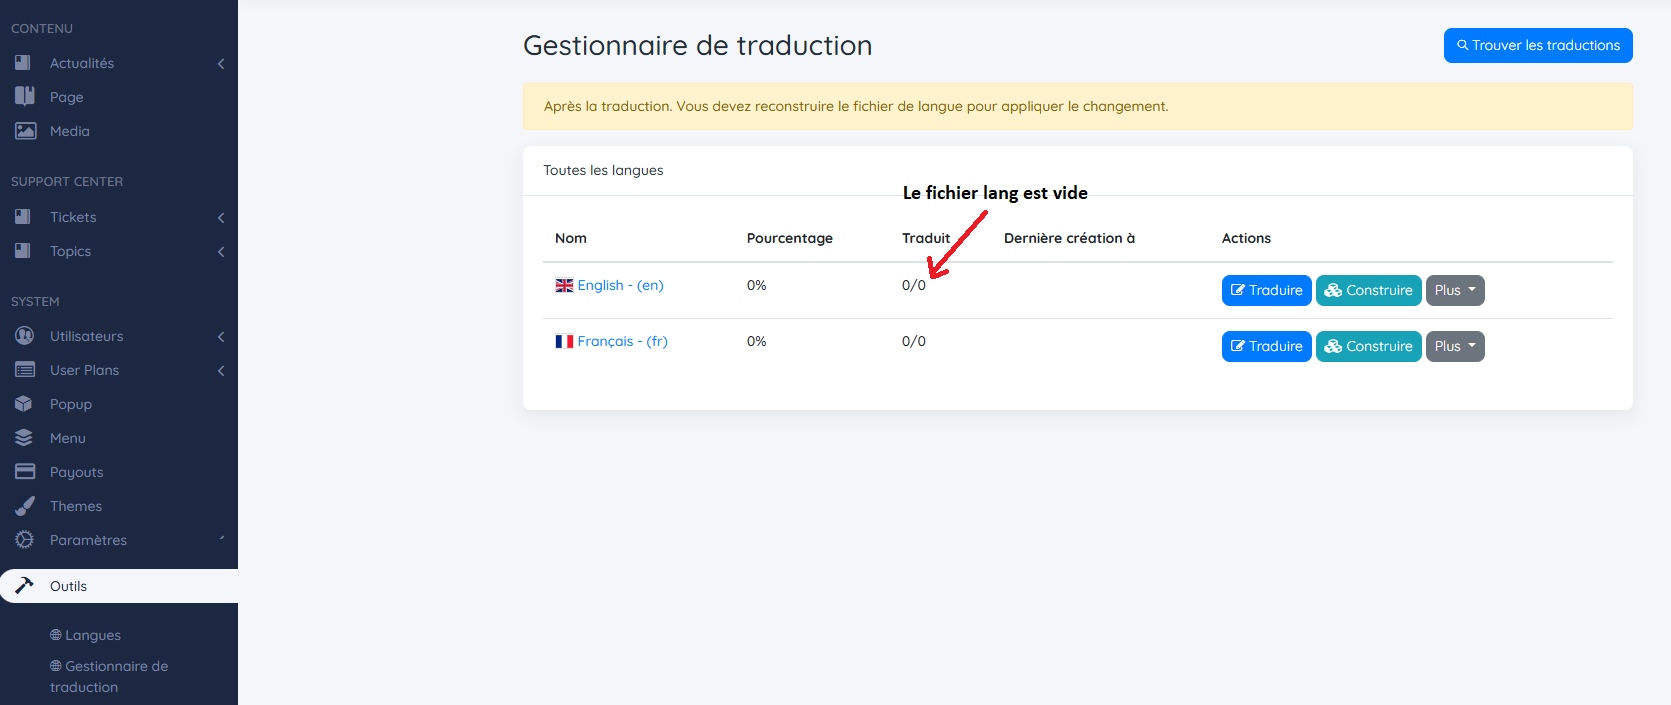
Task: Click the Traduit column header
Action: pos(926,238)
